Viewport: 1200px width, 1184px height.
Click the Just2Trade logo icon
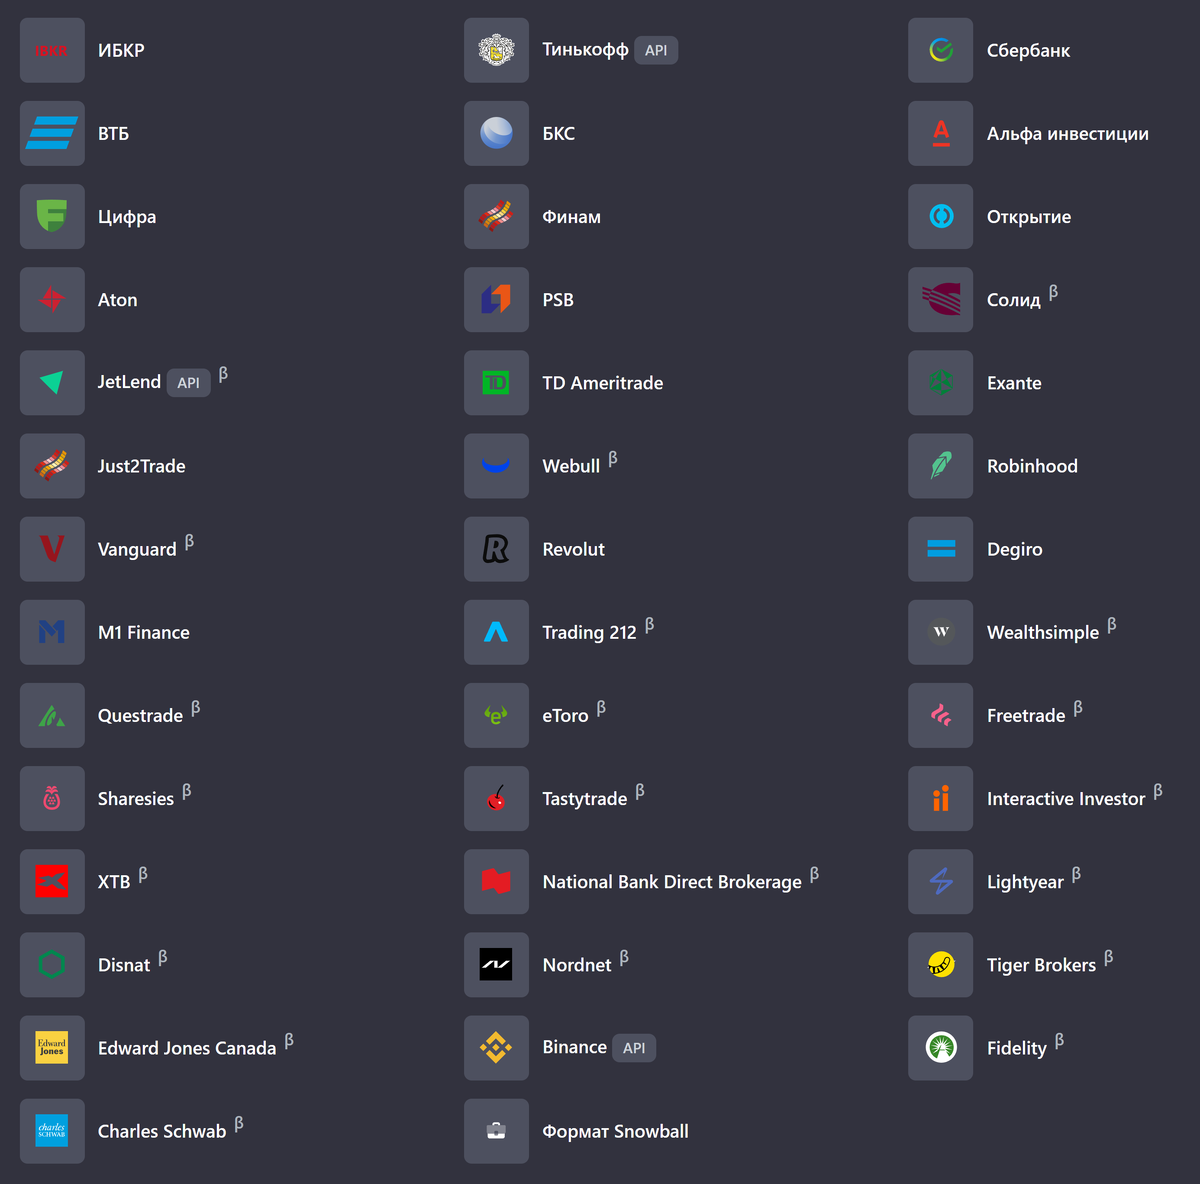[52, 465]
